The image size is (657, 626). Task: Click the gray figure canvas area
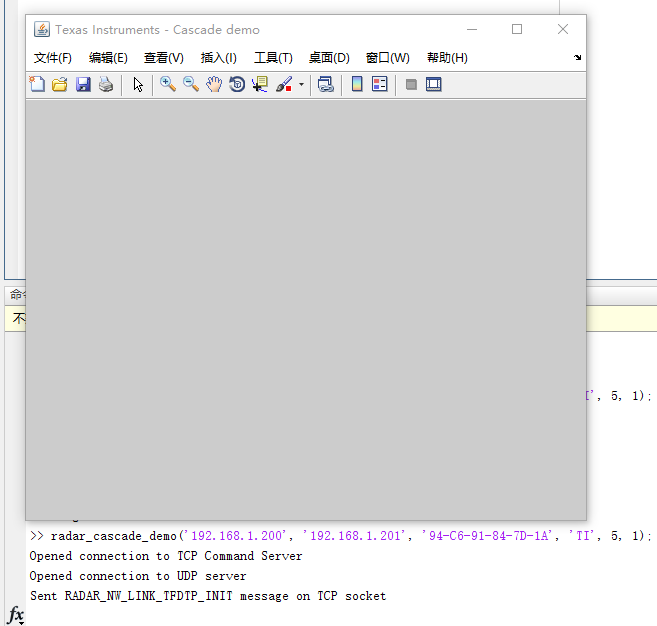pos(306,310)
